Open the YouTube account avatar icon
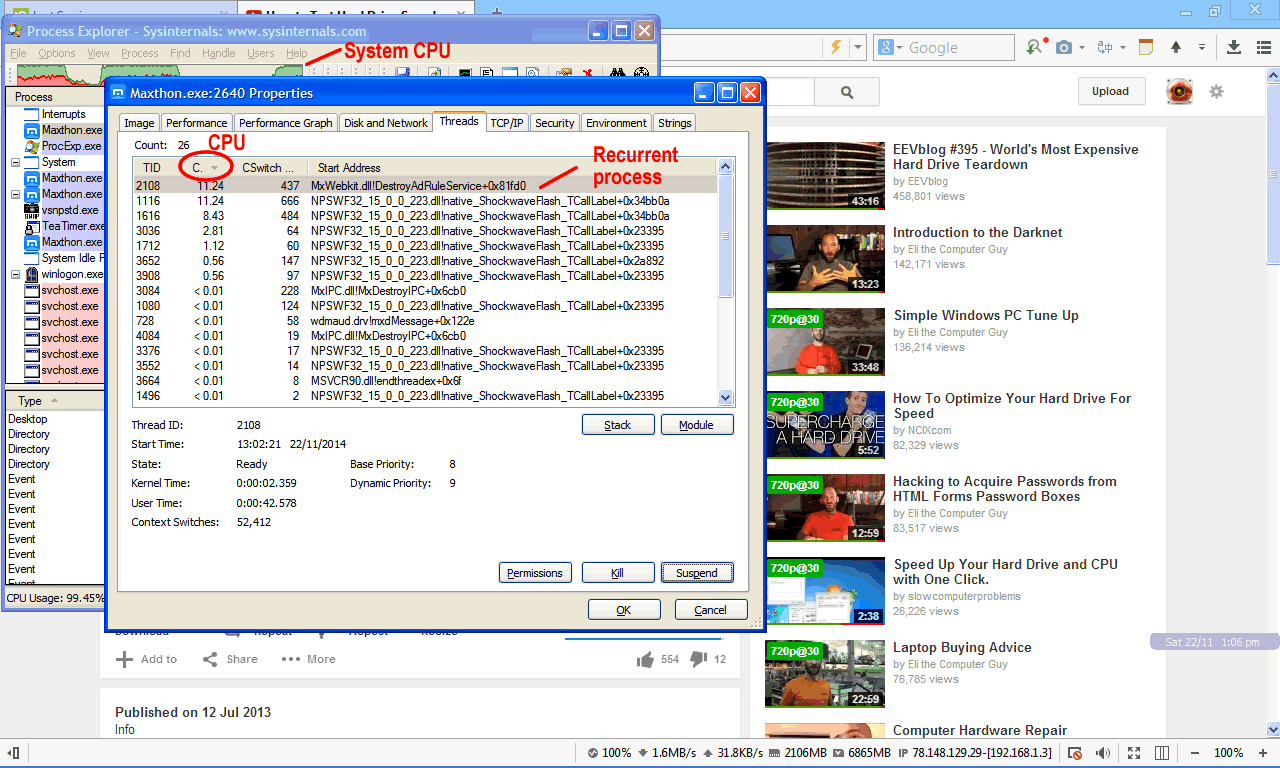The image size is (1280, 768). [x=1180, y=92]
